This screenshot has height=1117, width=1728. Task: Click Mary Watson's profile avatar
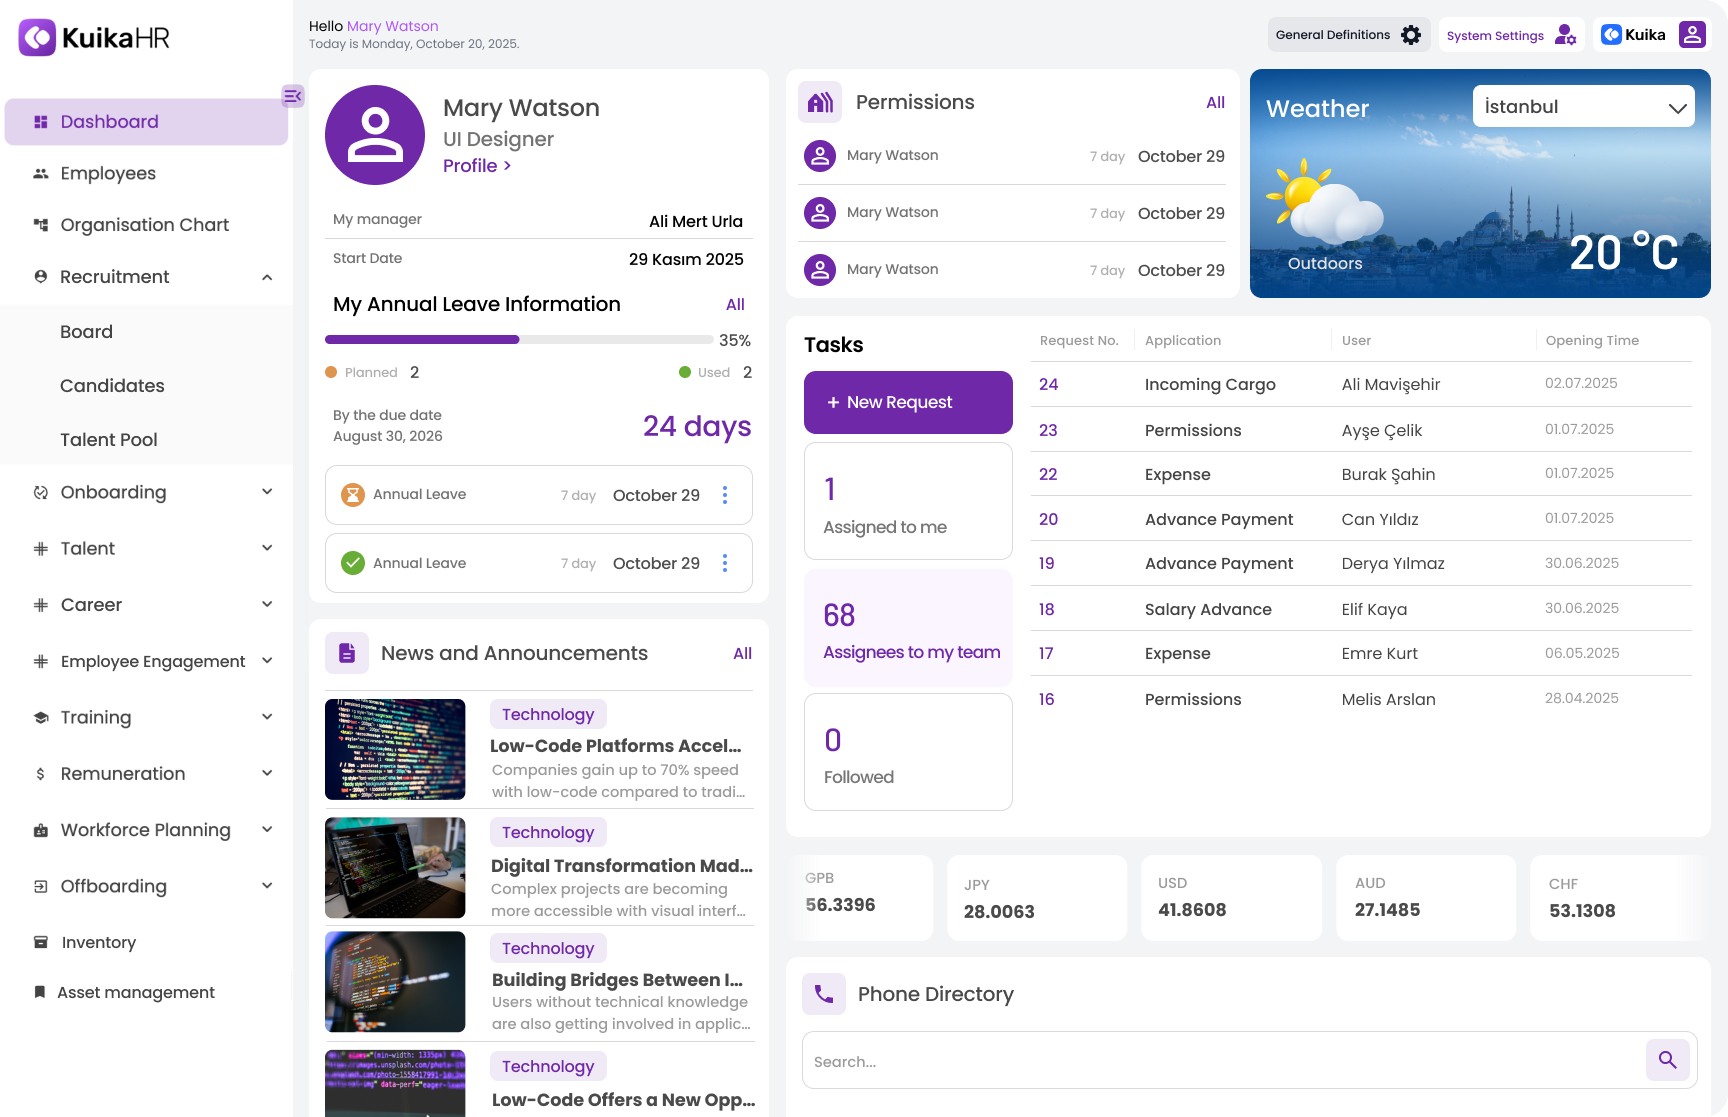click(x=375, y=135)
